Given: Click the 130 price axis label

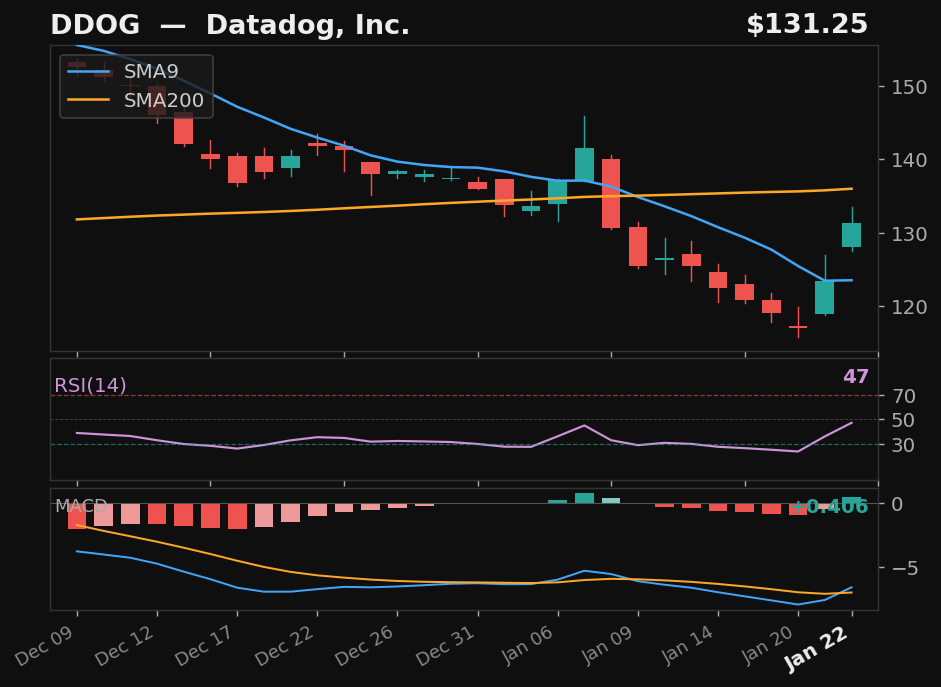Looking at the screenshot, I should [909, 233].
